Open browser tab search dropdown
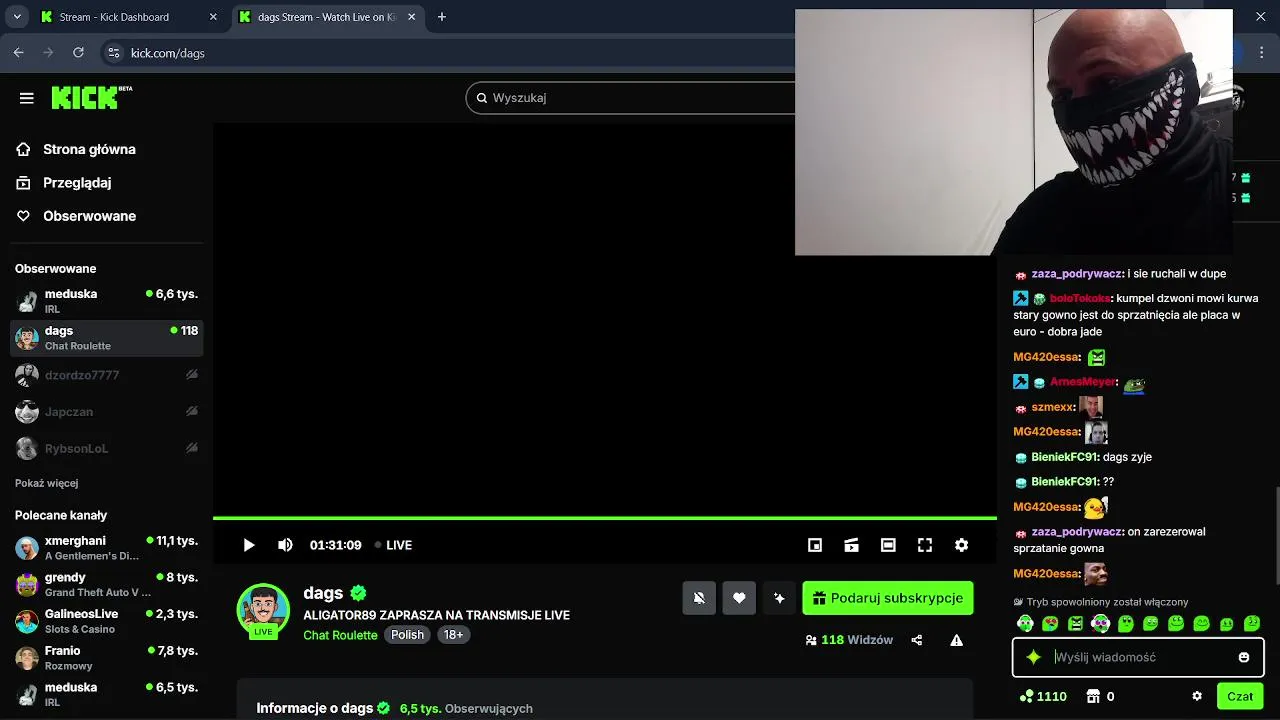This screenshot has height=720, width=1280. [x=17, y=17]
